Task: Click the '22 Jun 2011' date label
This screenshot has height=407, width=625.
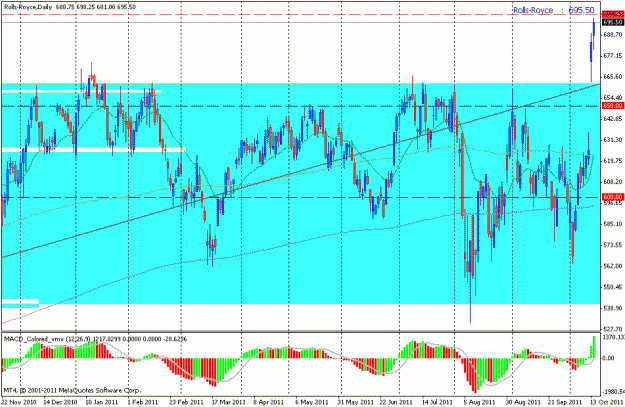Action: click(x=396, y=402)
